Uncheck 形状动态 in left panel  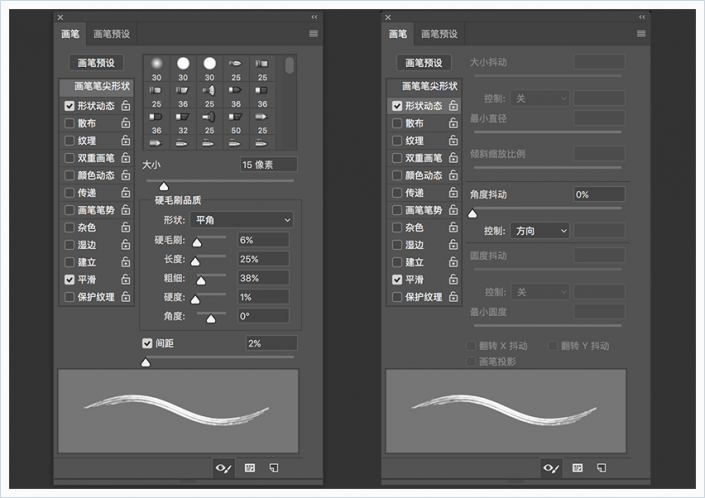click(69, 106)
